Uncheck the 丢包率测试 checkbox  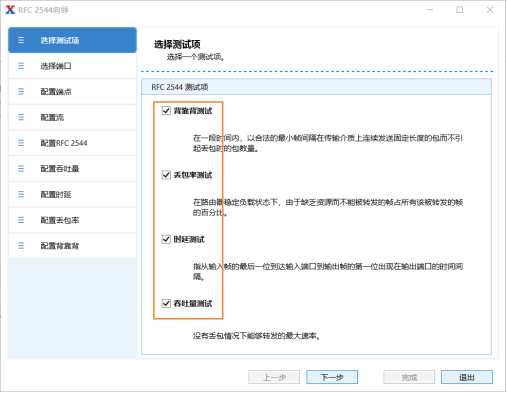[x=166, y=175]
